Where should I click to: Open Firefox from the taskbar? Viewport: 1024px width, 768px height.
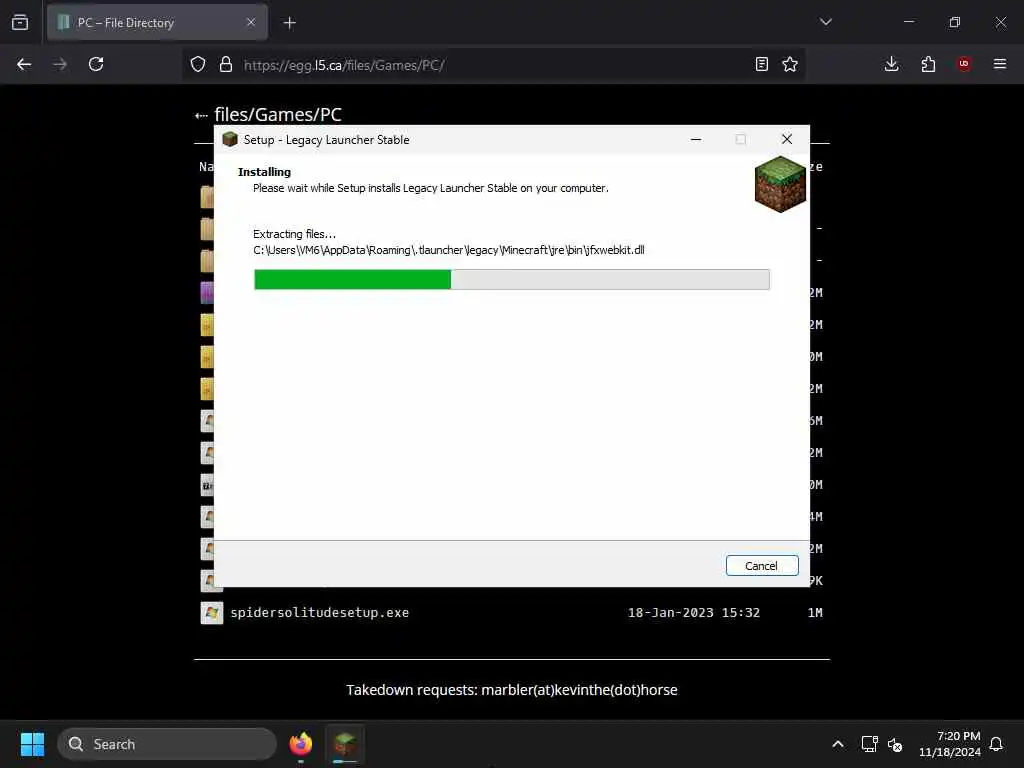pos(300,744)
